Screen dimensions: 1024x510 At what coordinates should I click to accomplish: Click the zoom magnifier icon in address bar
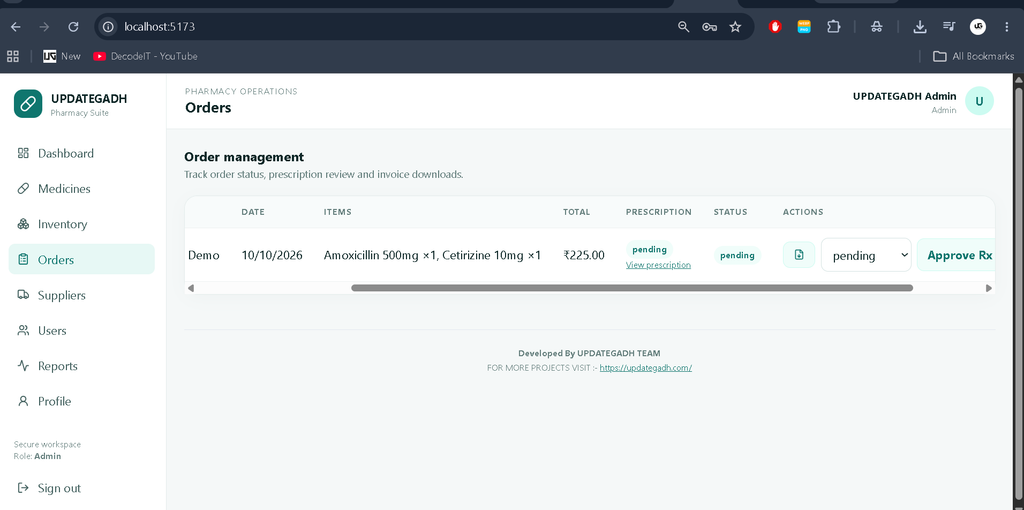click(684, 27)
